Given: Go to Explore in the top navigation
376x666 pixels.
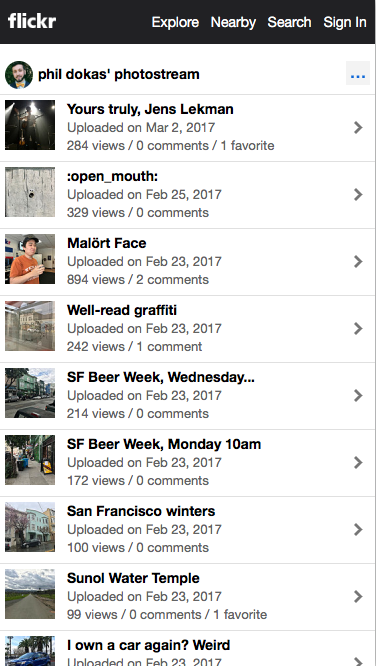Looking at the screenshot, I should 175,22.
